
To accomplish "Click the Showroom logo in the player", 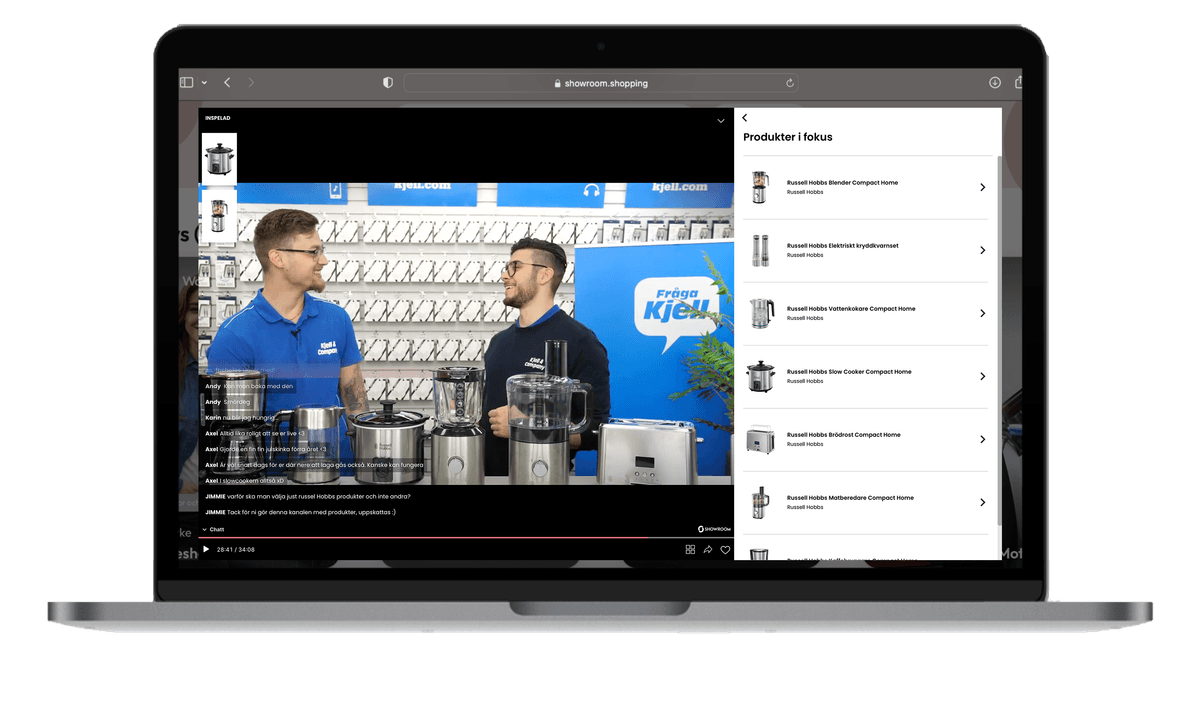I will tap(714, 529).
